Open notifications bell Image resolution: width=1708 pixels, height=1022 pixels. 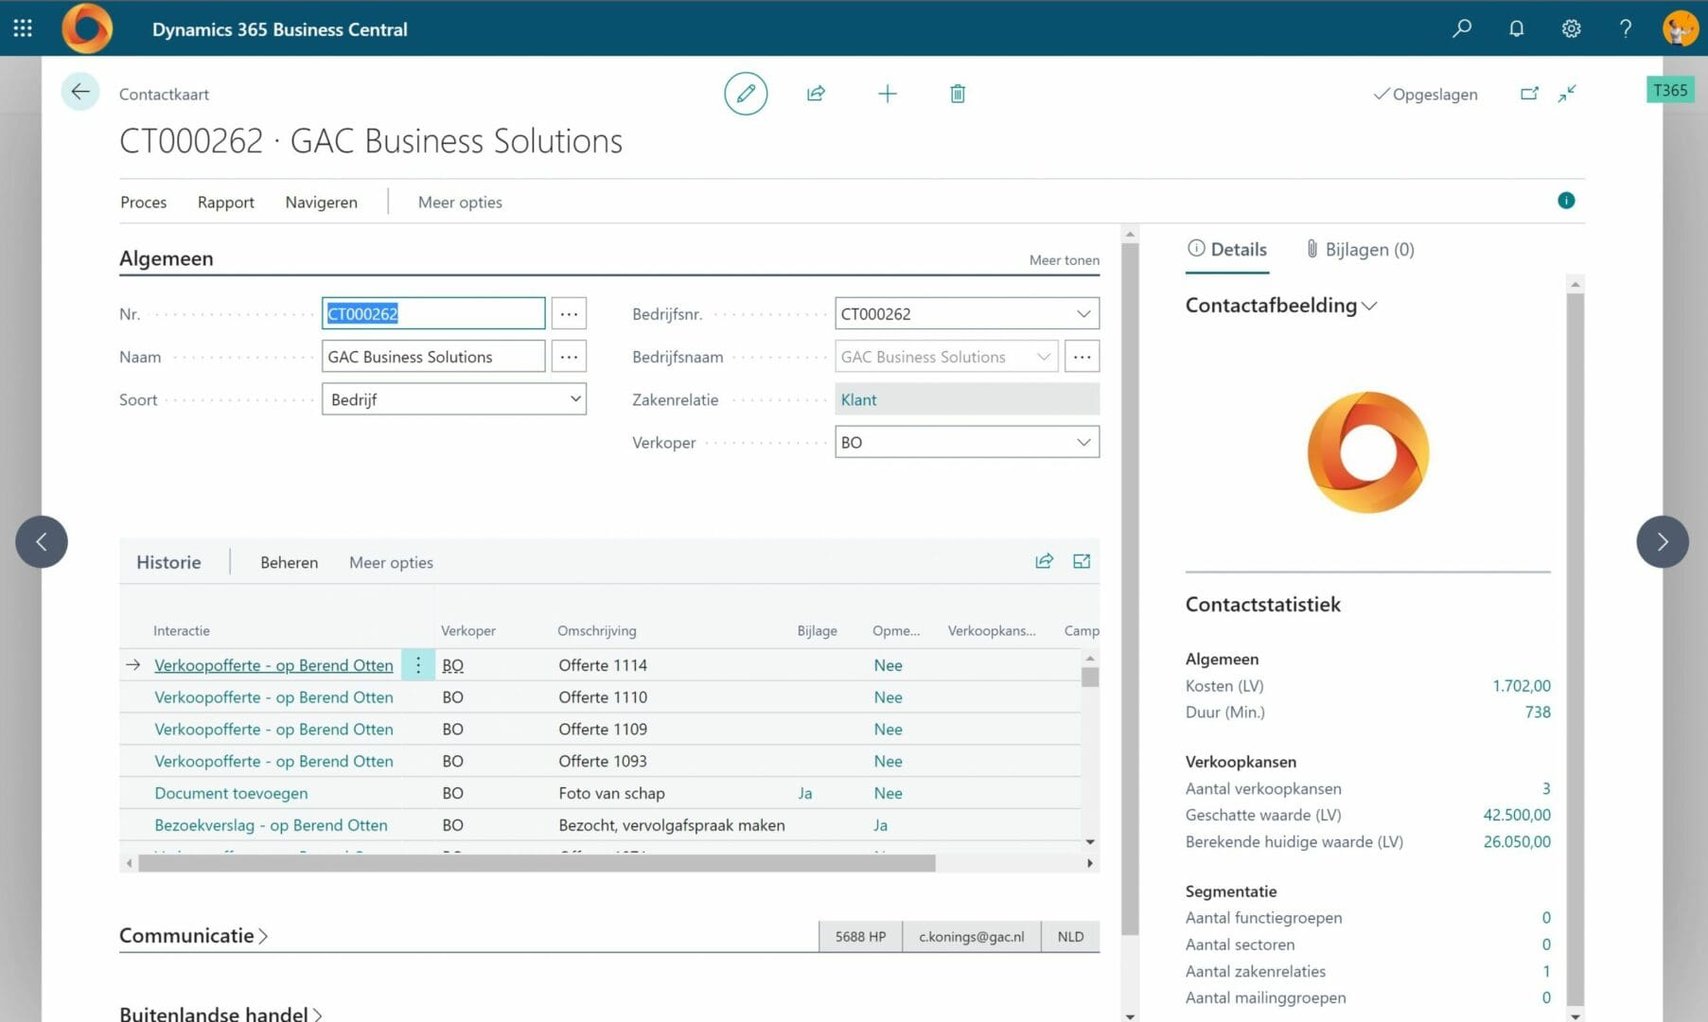1516,28
